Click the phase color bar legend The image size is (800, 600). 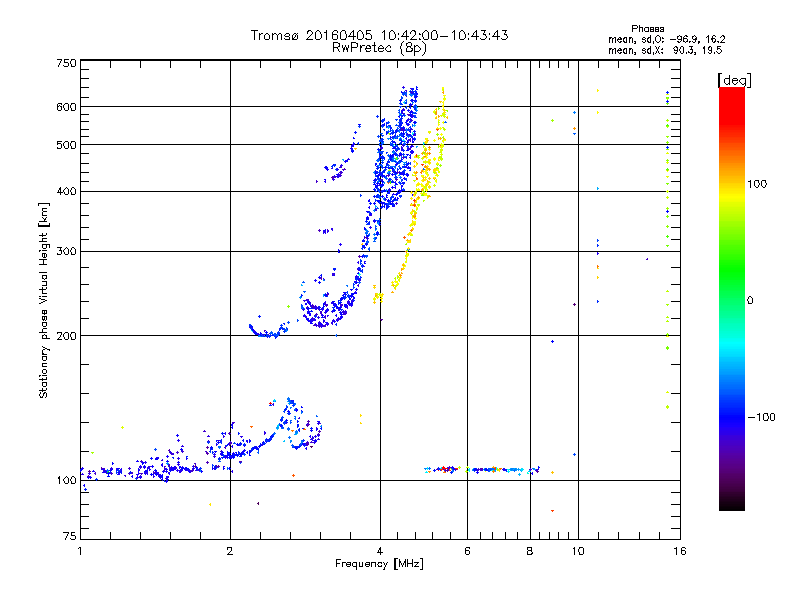[732, 299]
